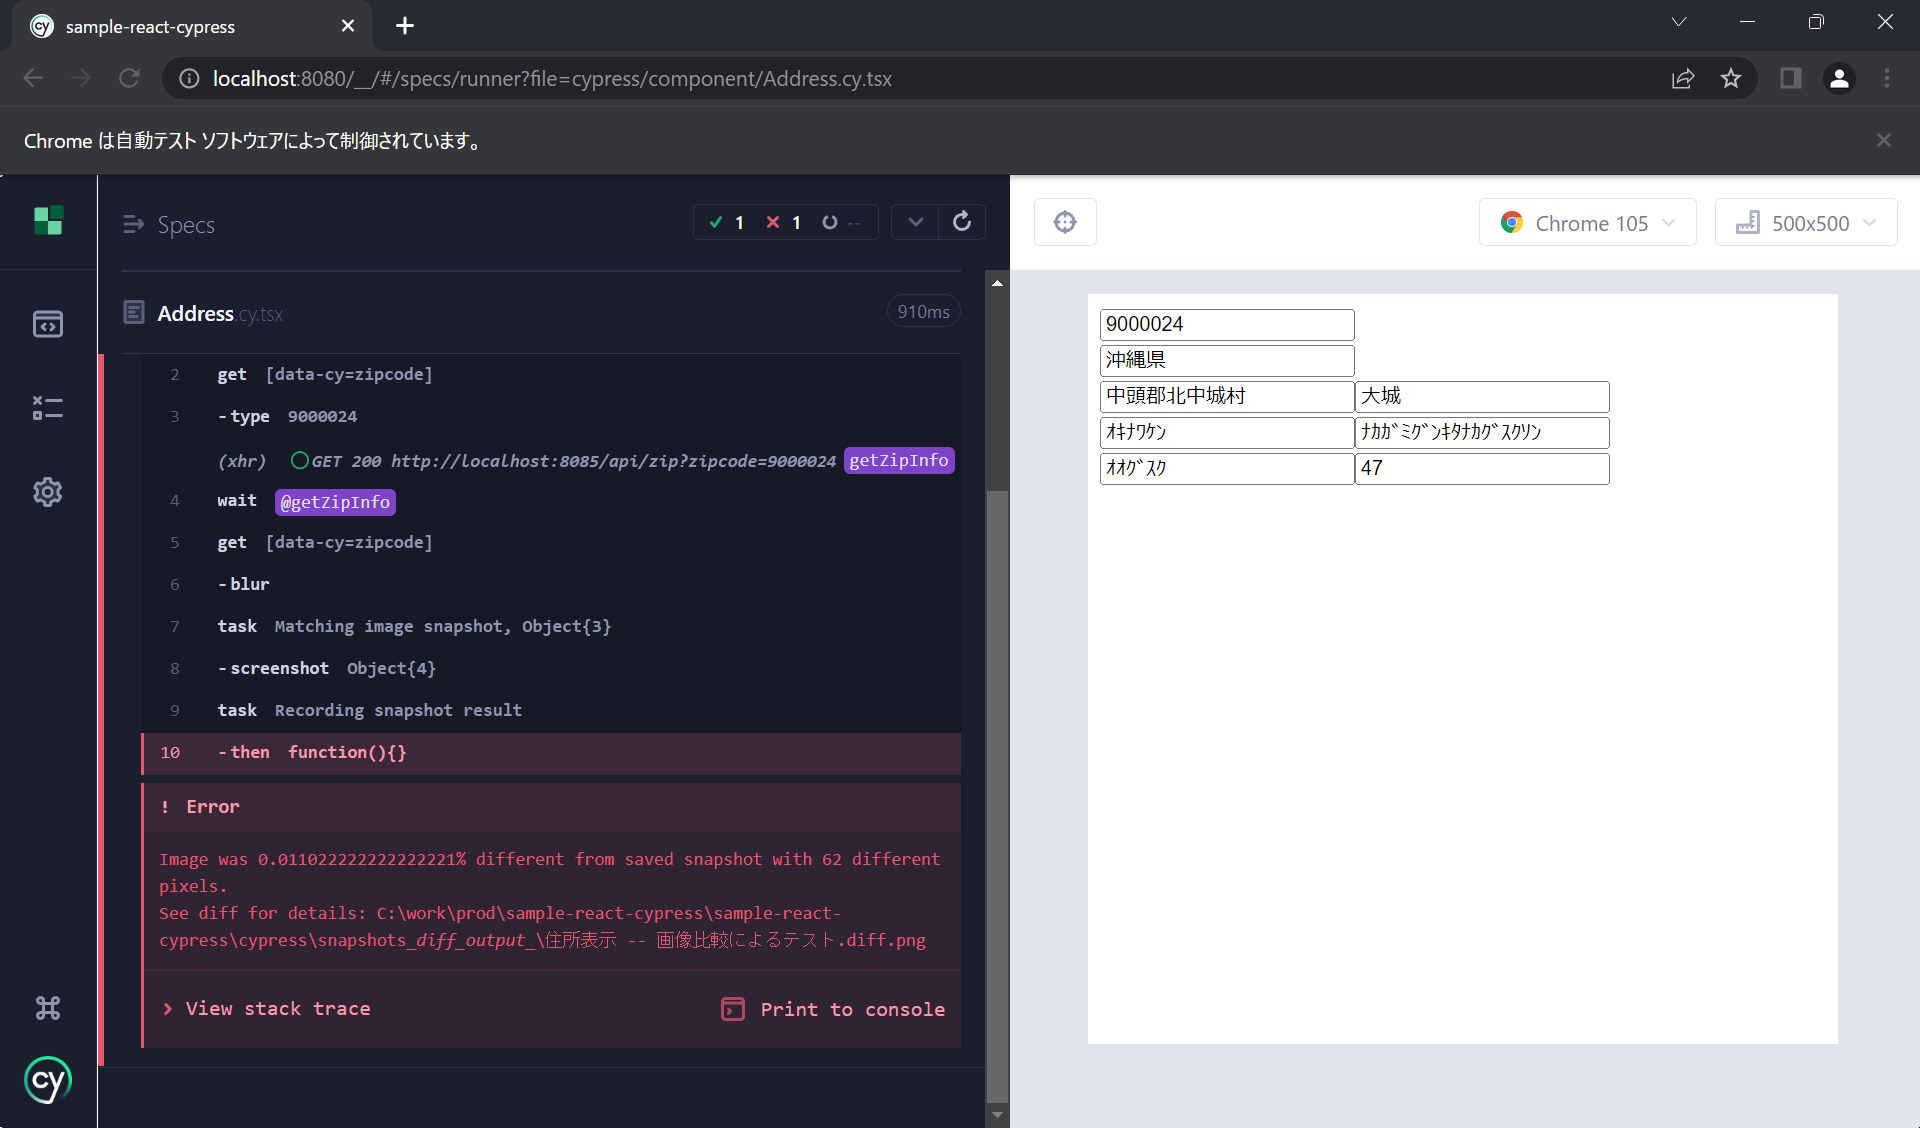Toggle the pending tests filter
The width and height of the screenshot is (1920, 1128).
tap(840, 222)
